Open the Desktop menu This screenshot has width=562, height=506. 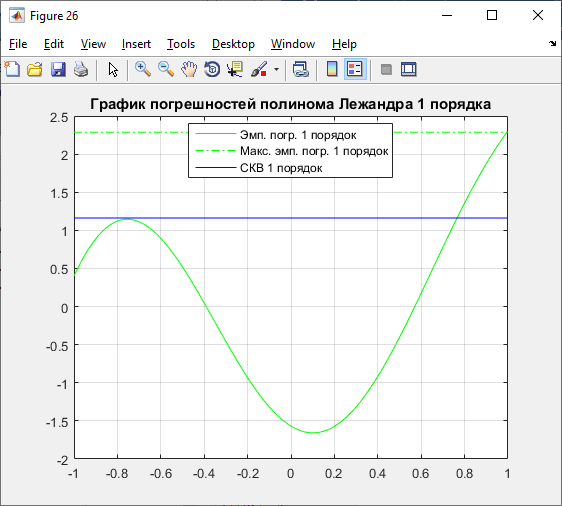coord(233,44)
